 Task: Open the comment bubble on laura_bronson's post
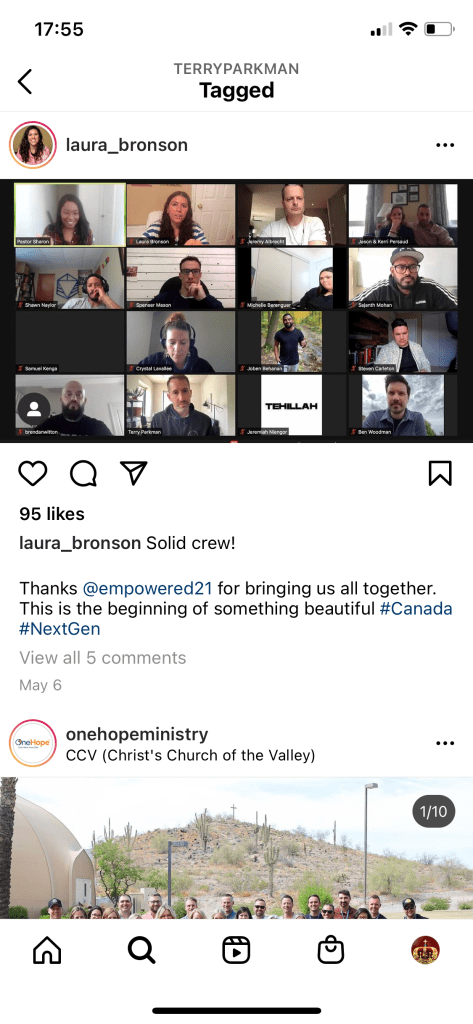pos(83,473)
